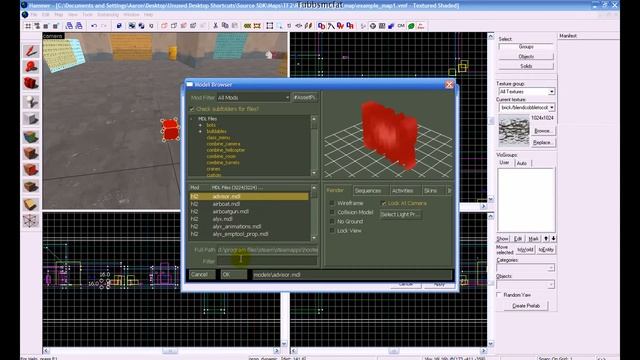
Task: Select the Apply Current Texture tool
Action: 31,153
